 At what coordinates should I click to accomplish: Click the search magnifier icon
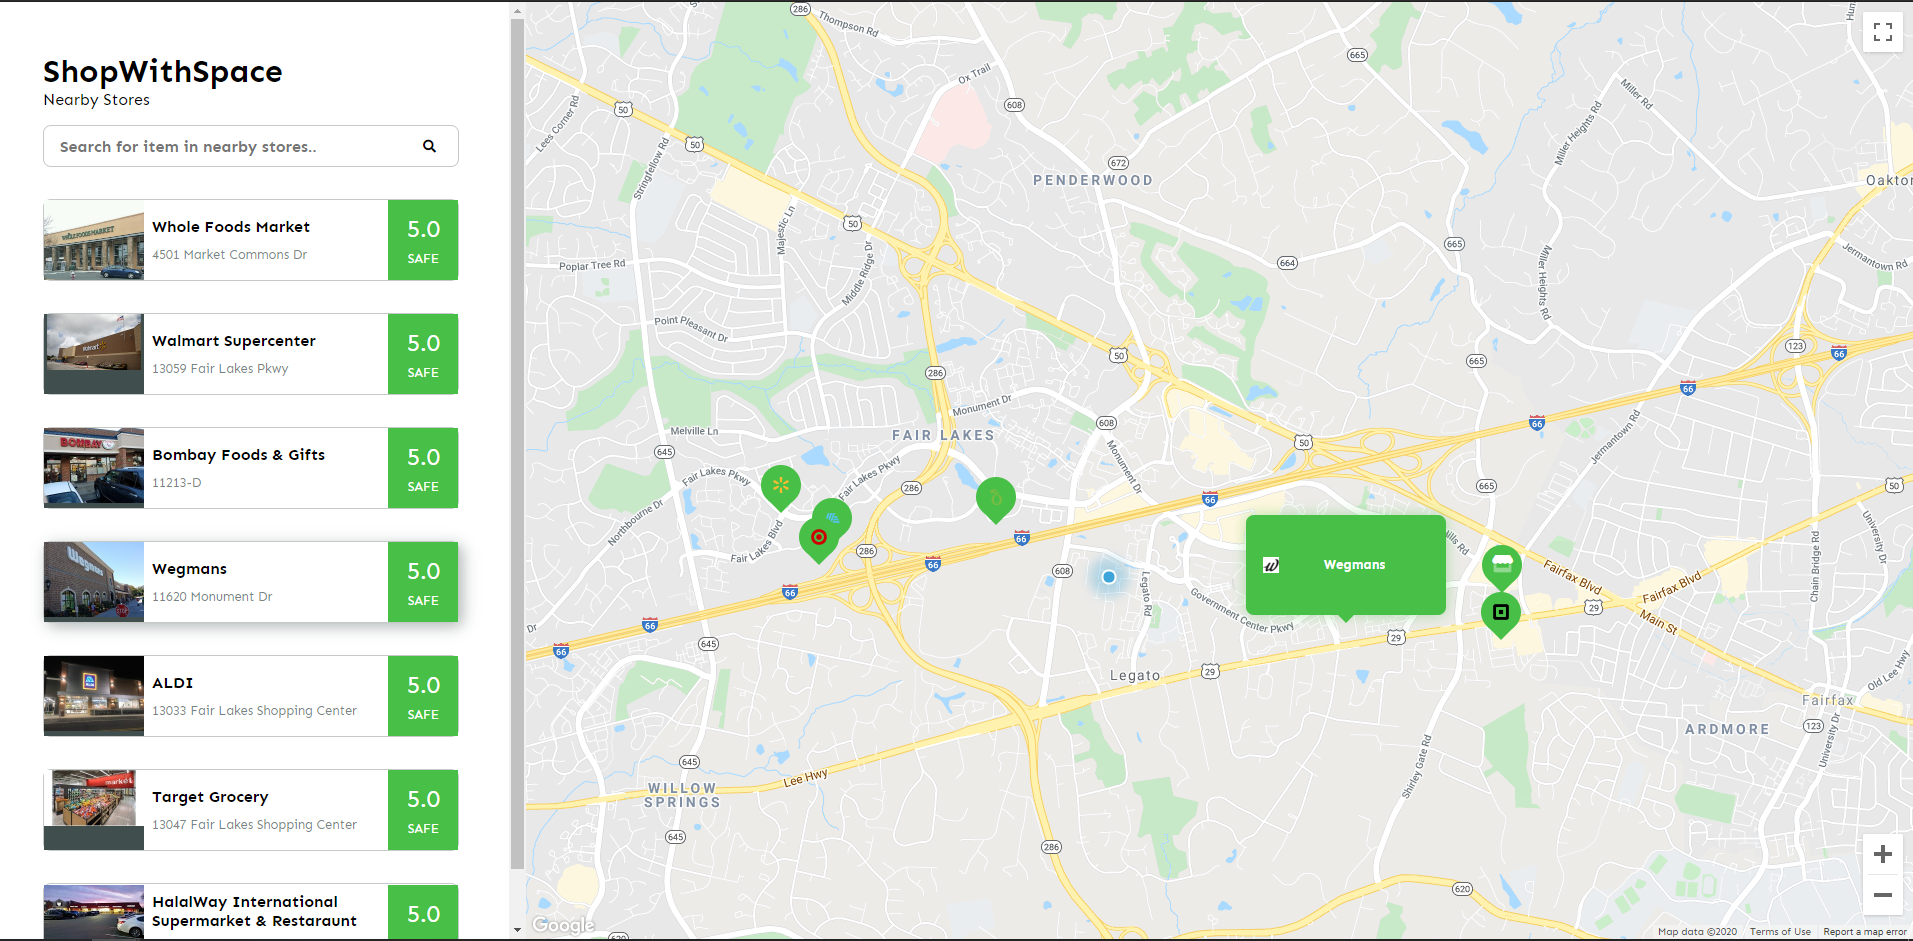pos(429,146)
